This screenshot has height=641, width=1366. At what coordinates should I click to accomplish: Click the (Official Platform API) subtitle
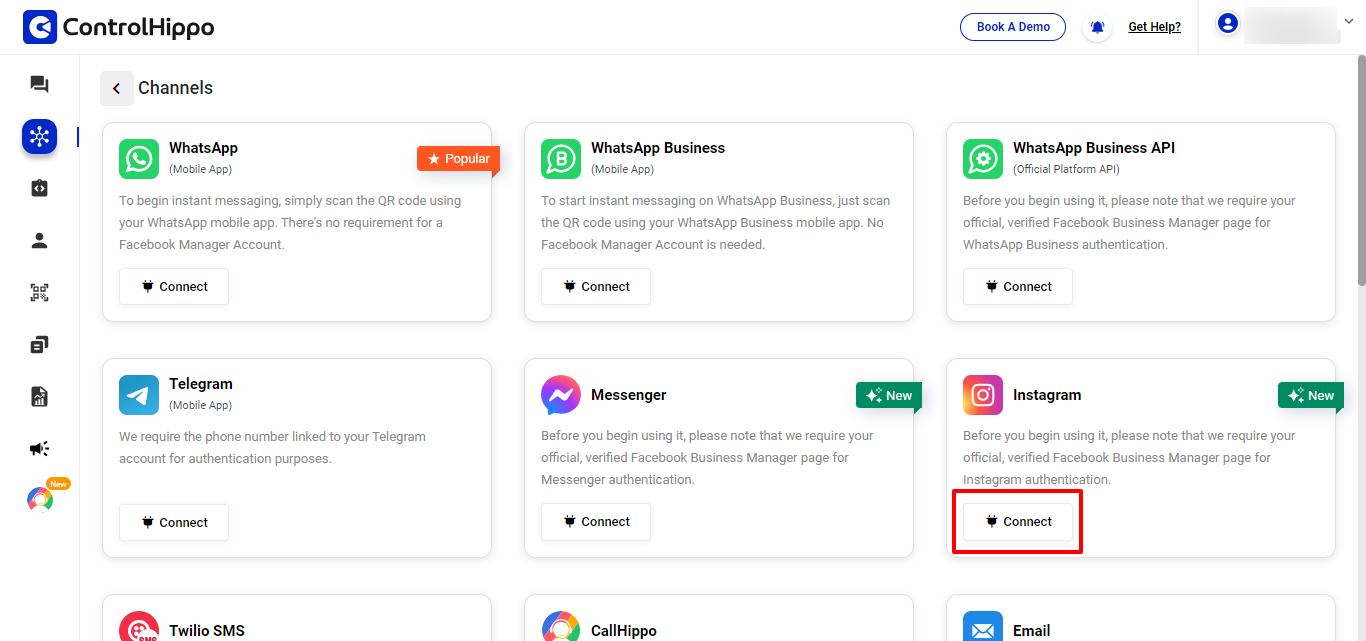click(x=1066, y=169)
